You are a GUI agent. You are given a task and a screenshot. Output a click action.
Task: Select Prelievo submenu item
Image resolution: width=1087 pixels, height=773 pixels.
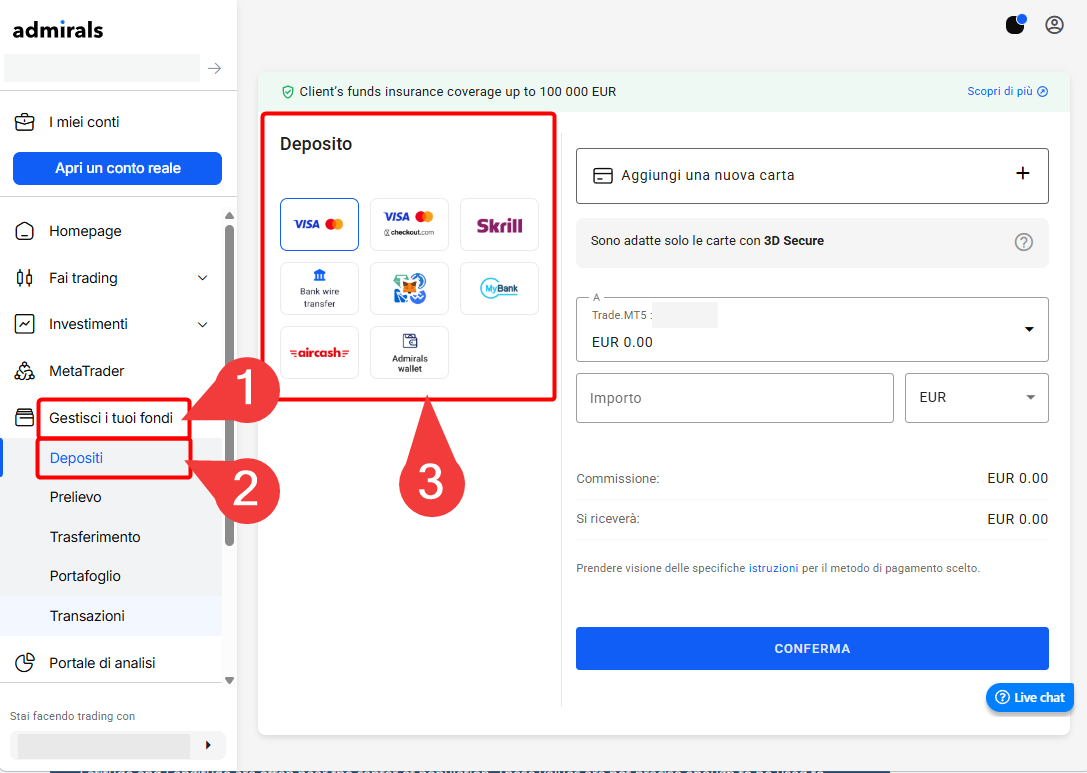pos(76,497)
